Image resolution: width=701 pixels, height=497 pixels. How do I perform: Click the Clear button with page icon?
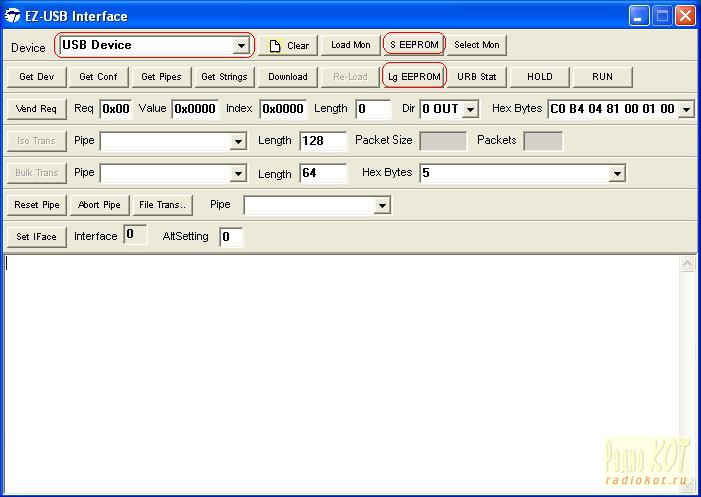tap(288, 45)
